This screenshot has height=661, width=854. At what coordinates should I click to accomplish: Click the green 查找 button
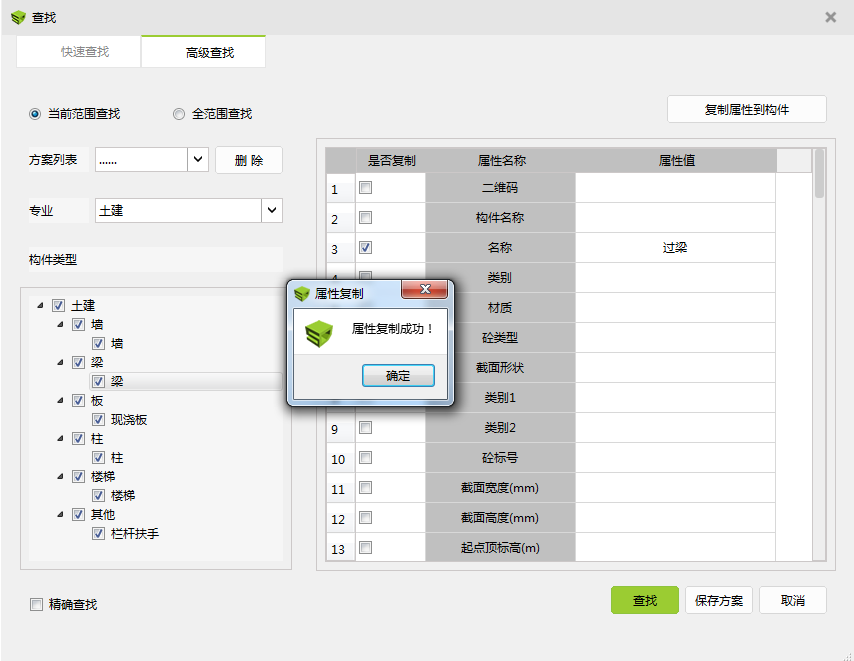tap(645, 600)
